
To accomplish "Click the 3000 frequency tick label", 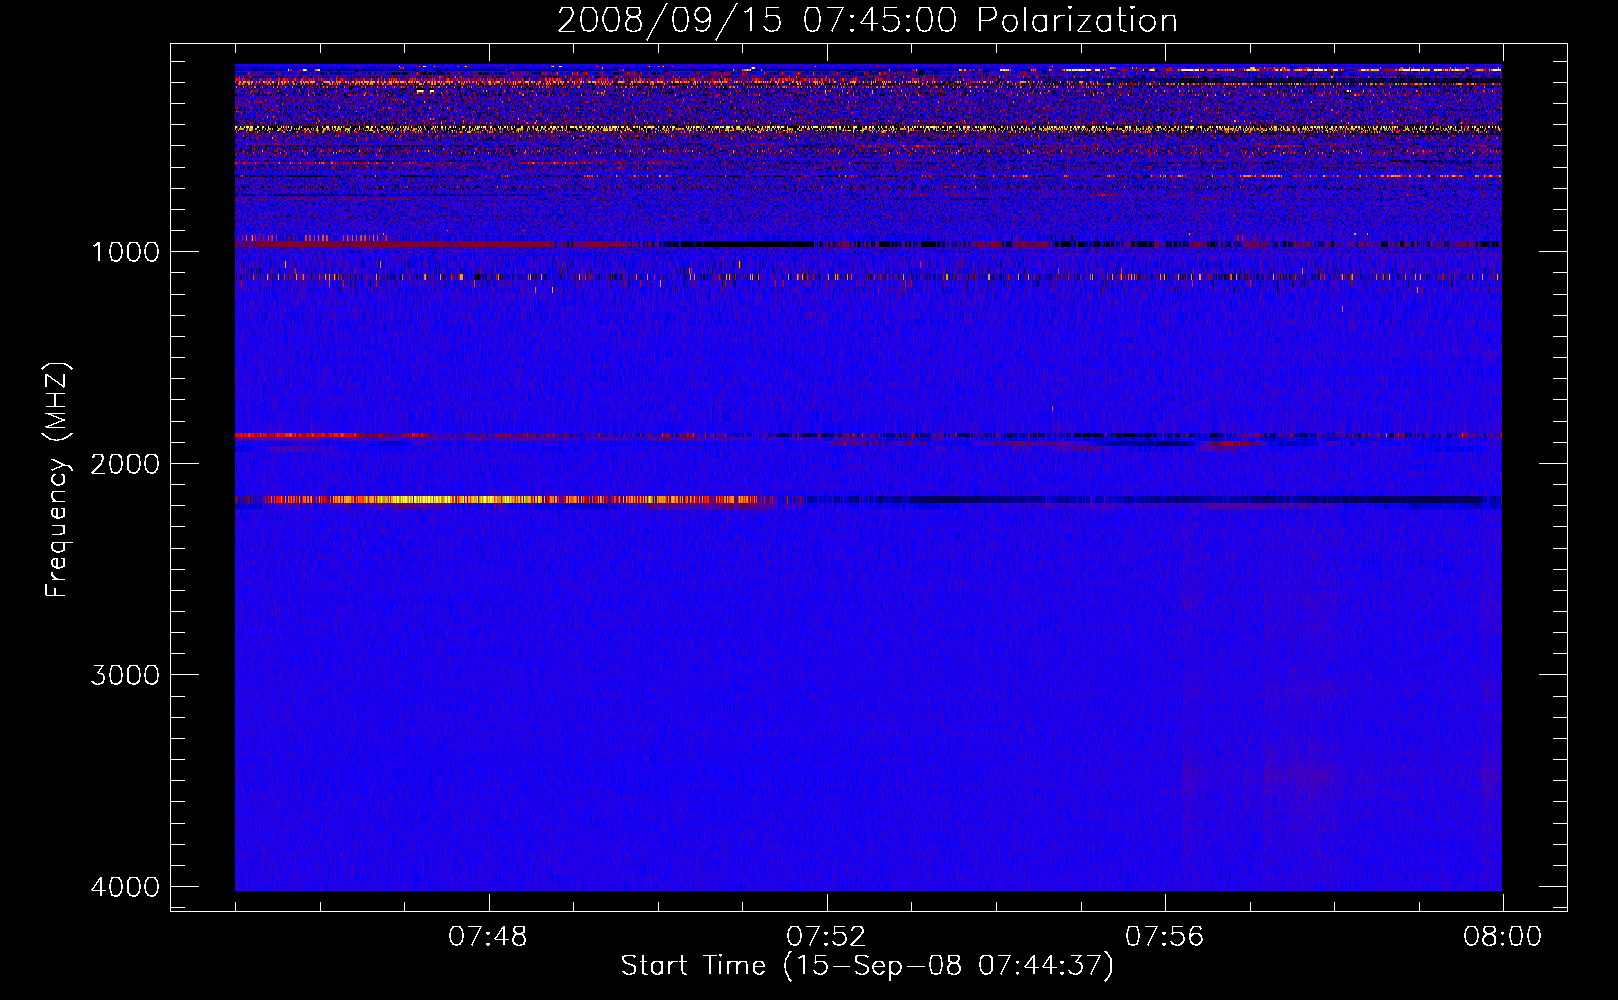I will (125, 675).
